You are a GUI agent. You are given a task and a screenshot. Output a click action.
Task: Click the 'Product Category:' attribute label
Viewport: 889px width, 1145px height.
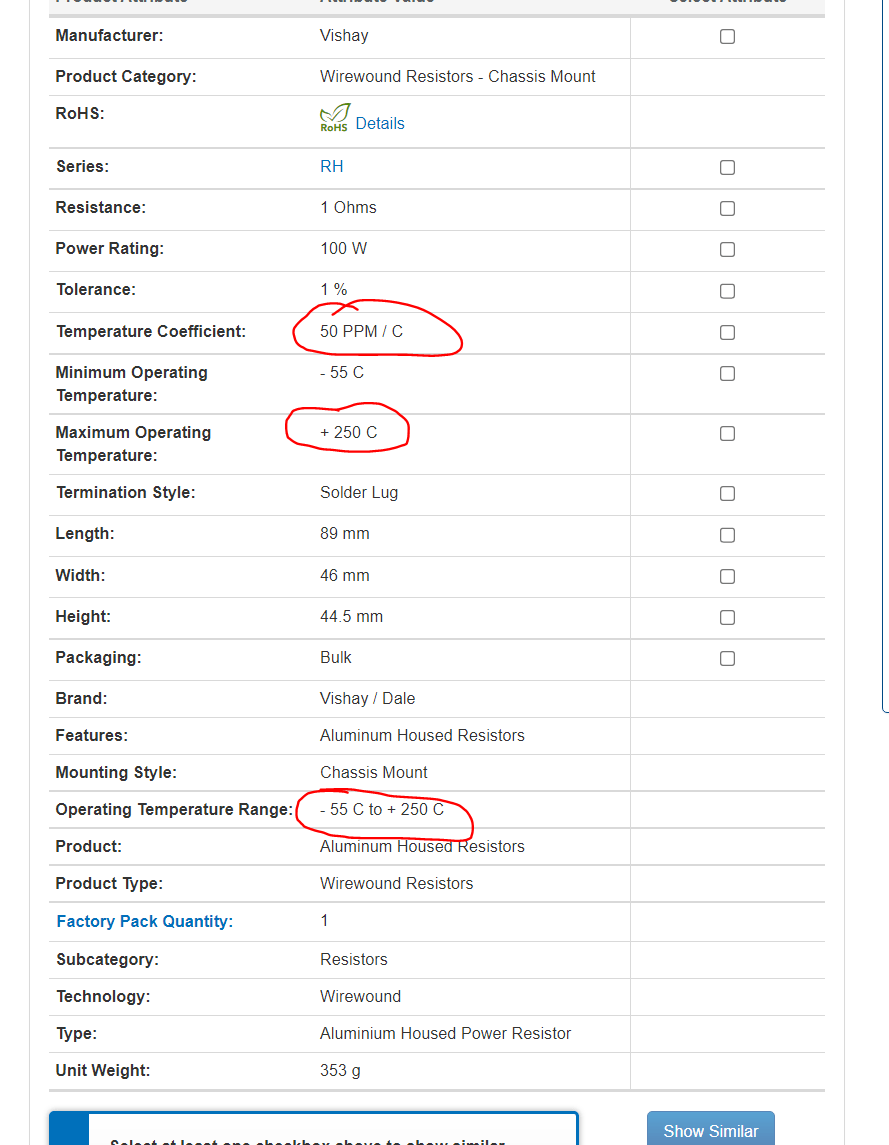tap(126, 77)
